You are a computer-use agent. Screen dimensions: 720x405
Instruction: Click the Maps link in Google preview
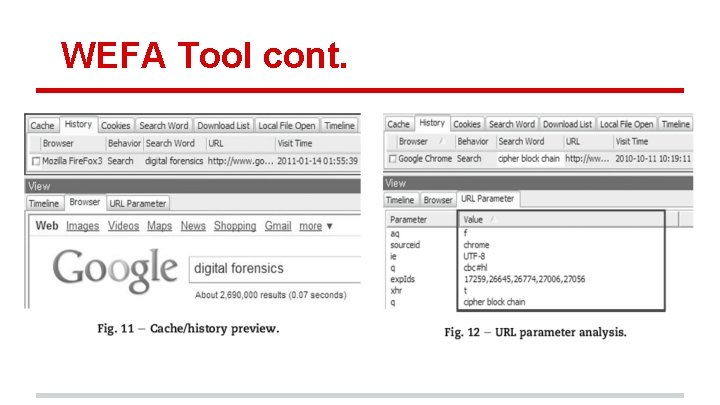click(159, 226)
